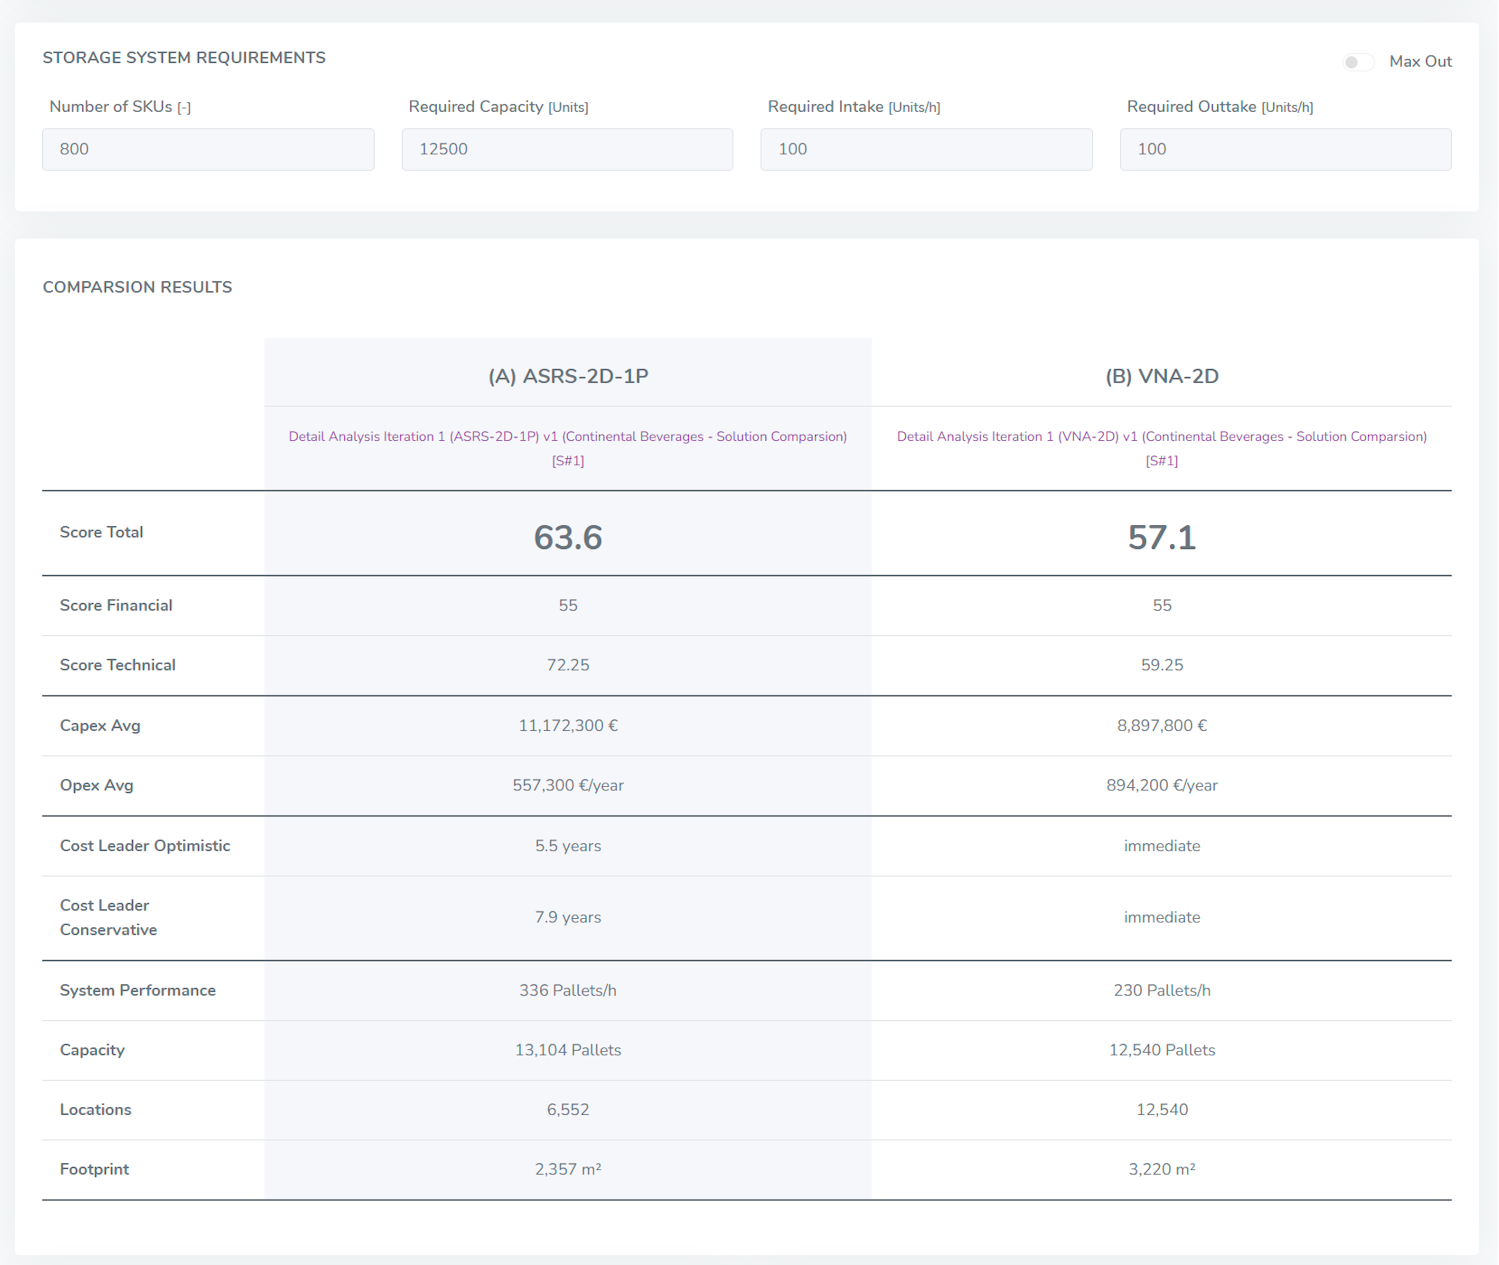Select the (A) ASRS-2D-1P column header

tap(567, 376)
